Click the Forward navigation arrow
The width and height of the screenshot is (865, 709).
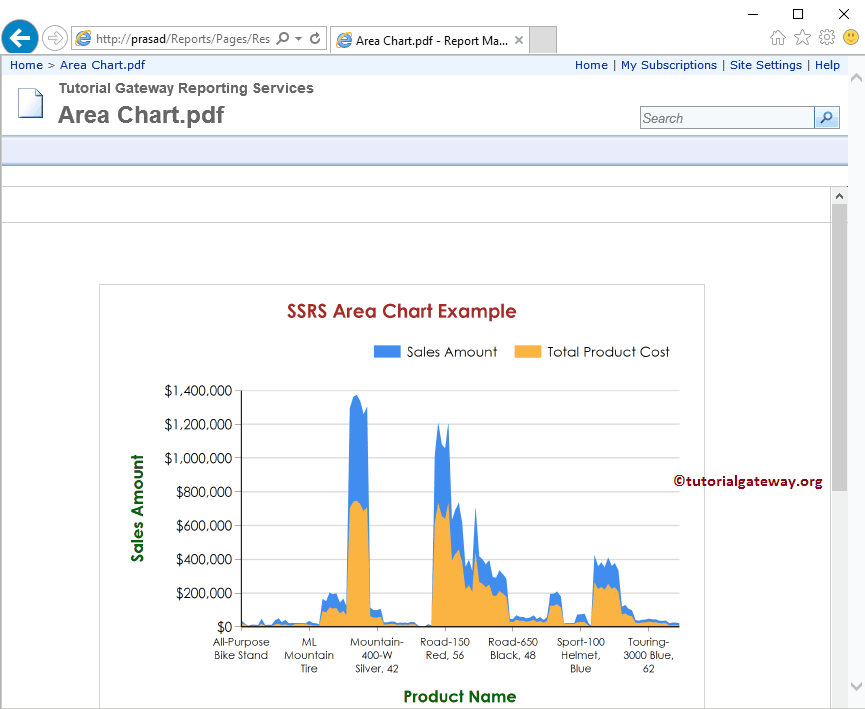point(54,38)
